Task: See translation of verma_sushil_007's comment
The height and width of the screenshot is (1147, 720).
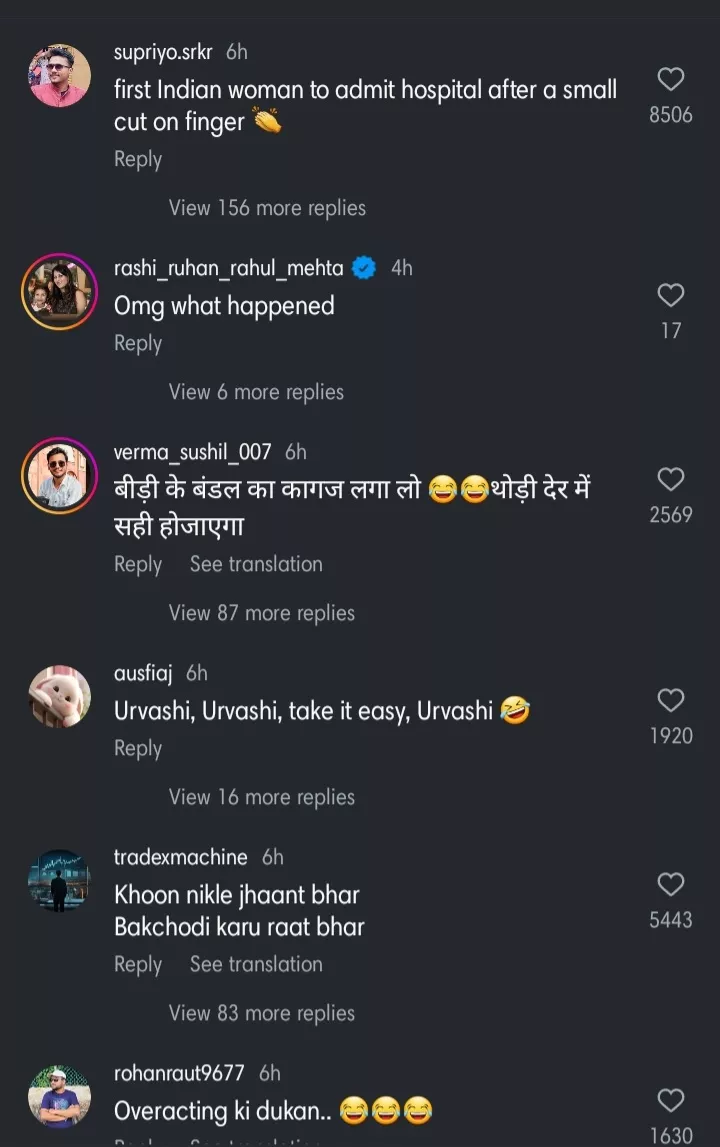Action: click(256, 564)
